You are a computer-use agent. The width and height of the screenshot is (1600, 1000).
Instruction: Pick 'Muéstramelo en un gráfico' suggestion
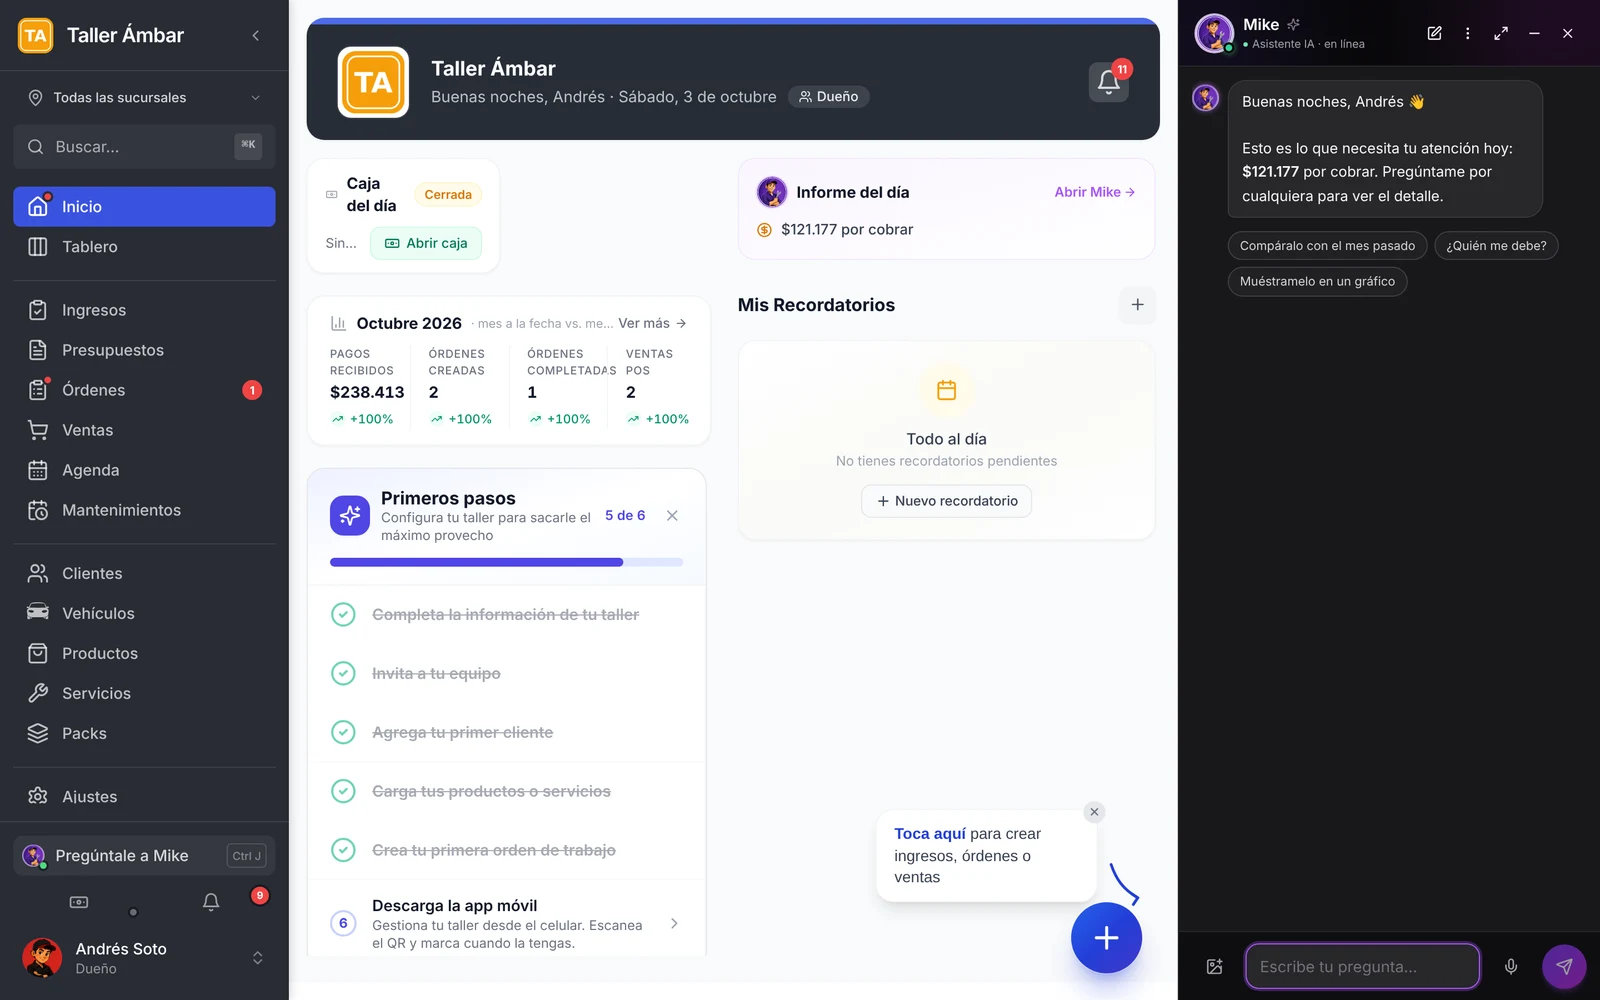click(x=1317, y=282)
